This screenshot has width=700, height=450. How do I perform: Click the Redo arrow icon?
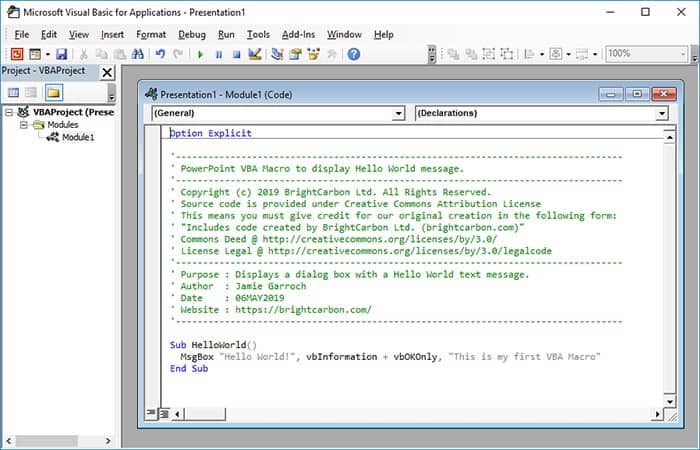click(x=178, y=54)
